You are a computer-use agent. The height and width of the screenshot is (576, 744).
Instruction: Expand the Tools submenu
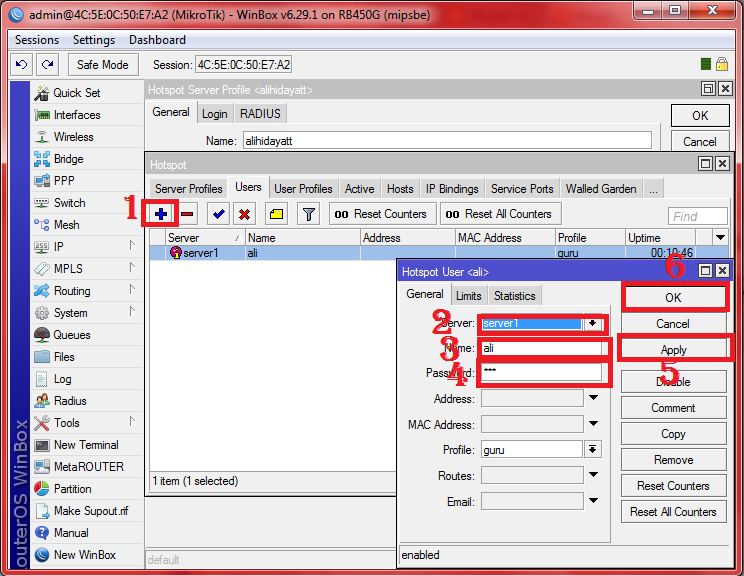(x=132, y=421)
